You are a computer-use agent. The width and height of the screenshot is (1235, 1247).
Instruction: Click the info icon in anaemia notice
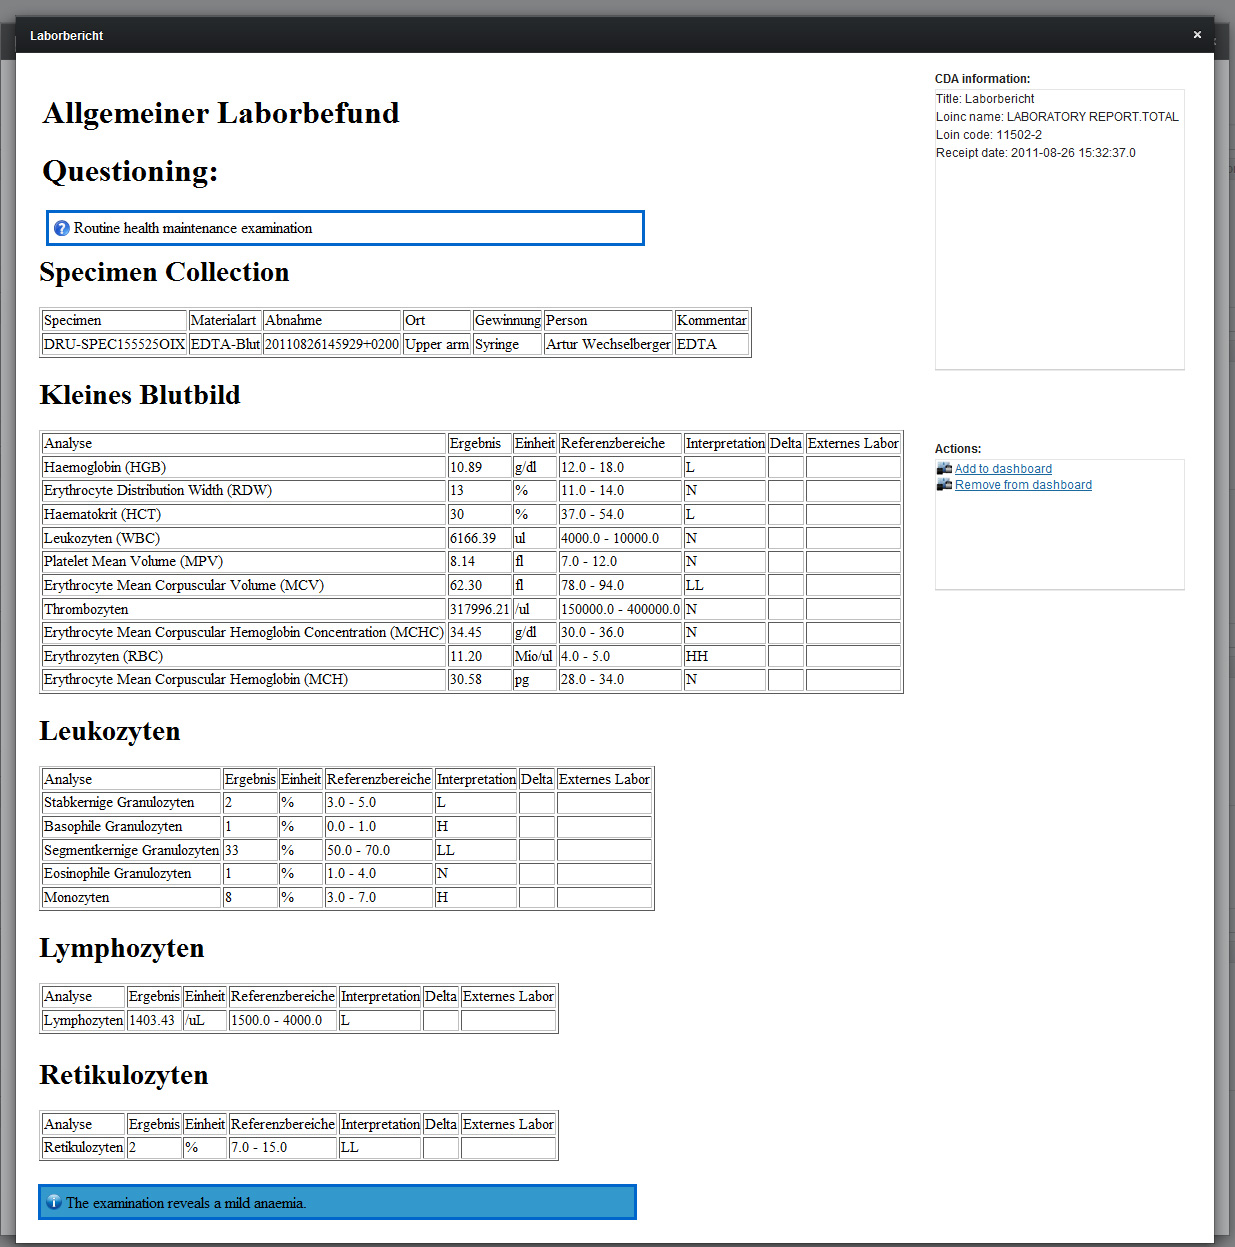54,1202
